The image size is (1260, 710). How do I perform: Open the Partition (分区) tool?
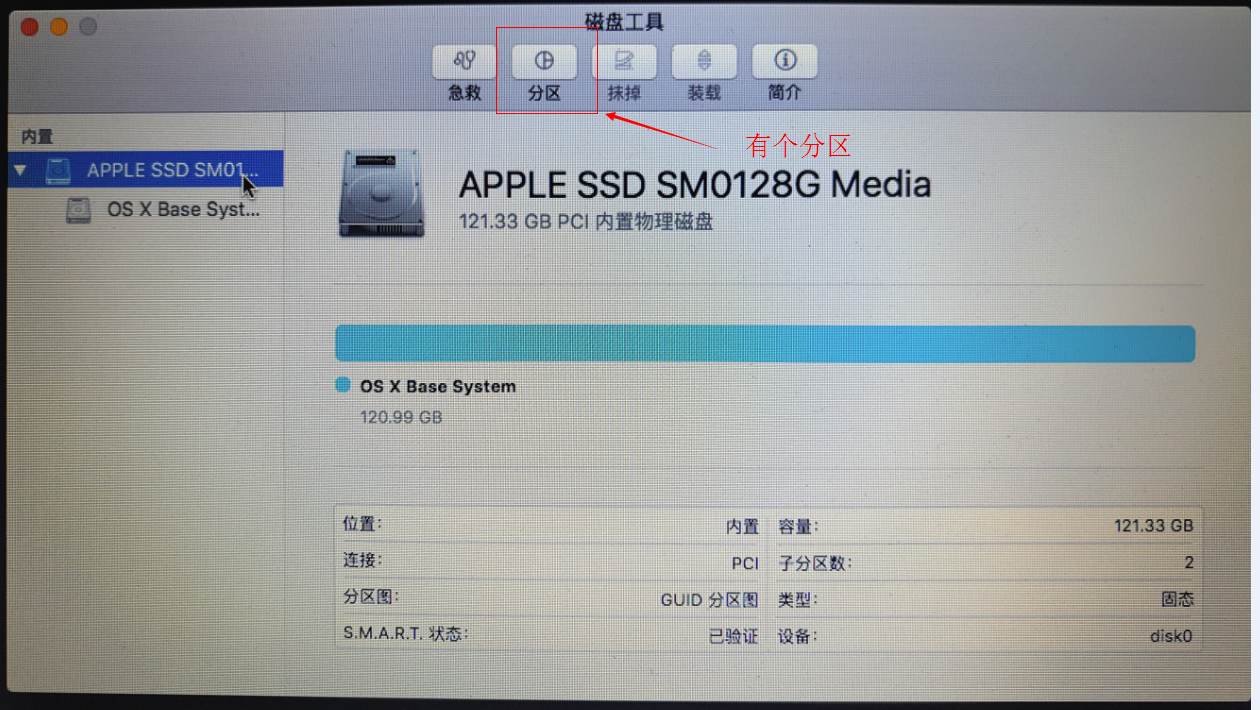pos(544,61)
